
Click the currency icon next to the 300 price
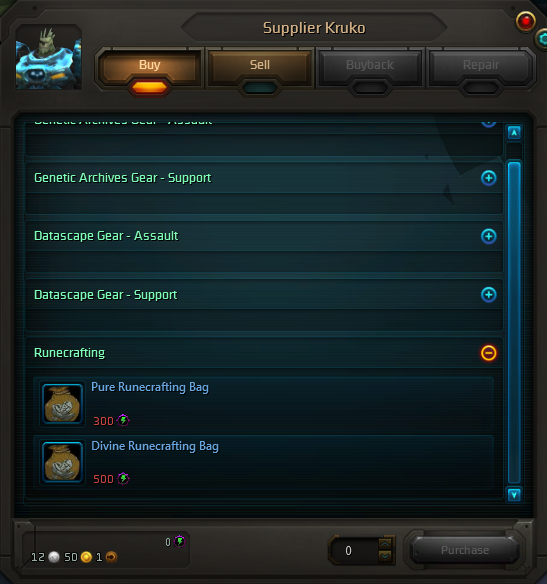pos(123,420)
